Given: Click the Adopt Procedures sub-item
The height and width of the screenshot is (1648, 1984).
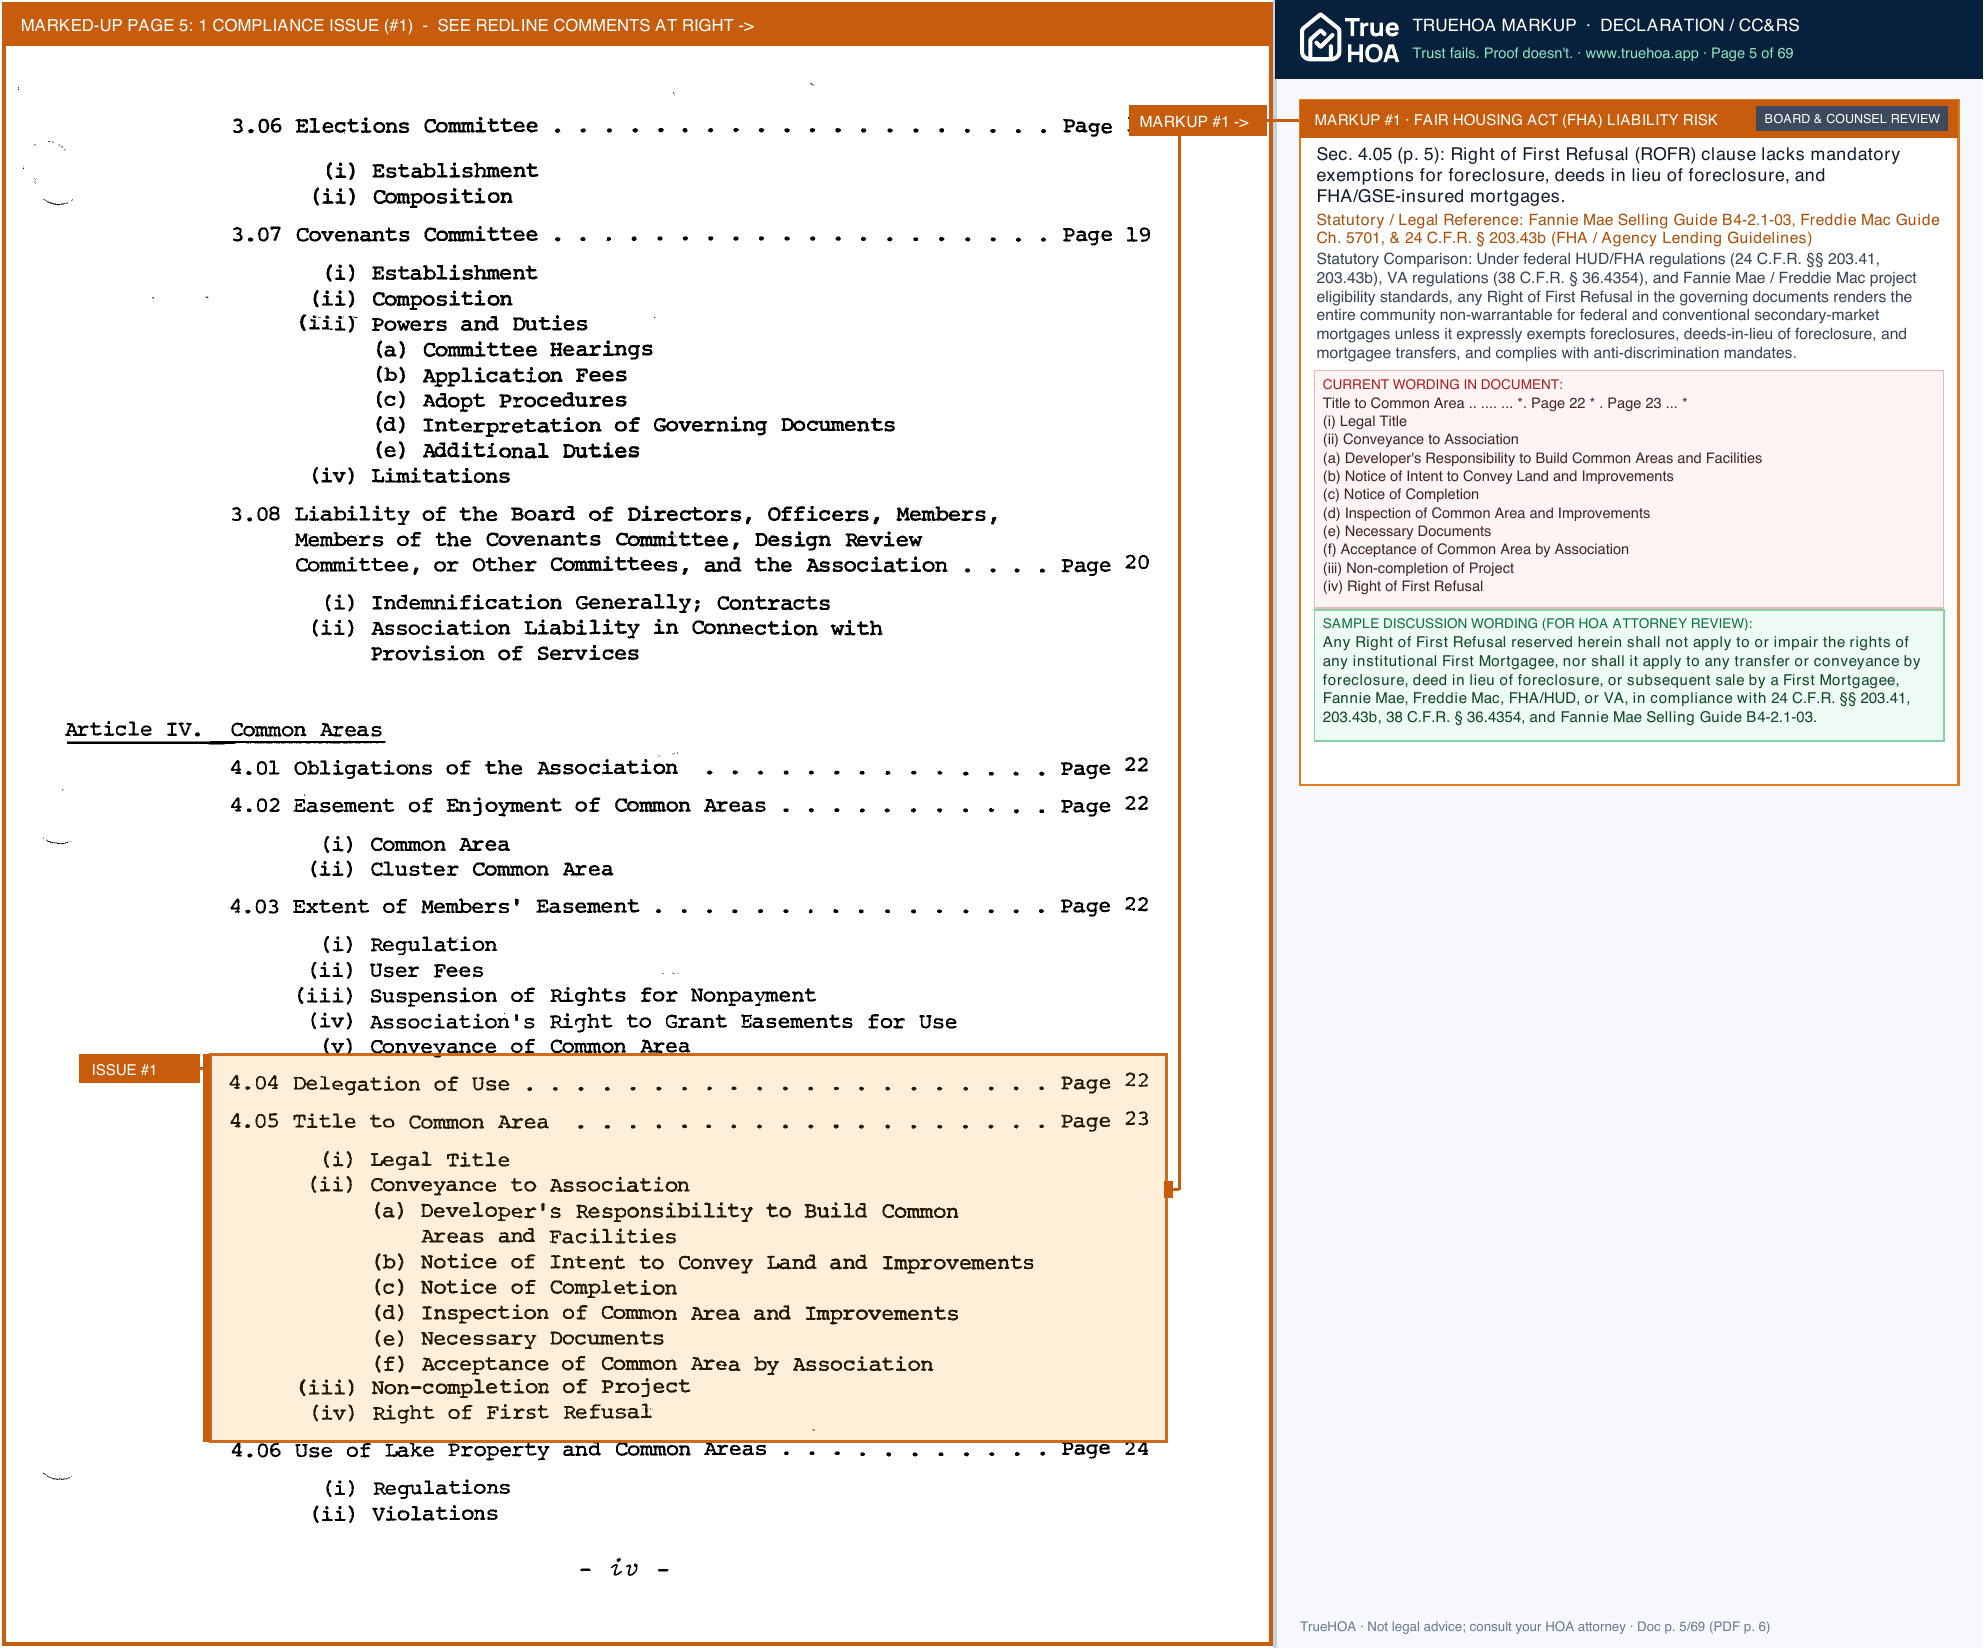Looking at the screenshot, I should pyautogui.click(x=500, y=400).
